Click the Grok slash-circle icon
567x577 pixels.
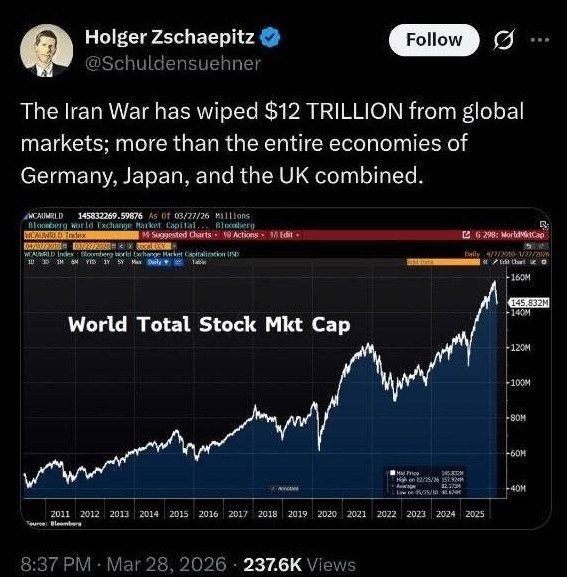coord(503,40)
